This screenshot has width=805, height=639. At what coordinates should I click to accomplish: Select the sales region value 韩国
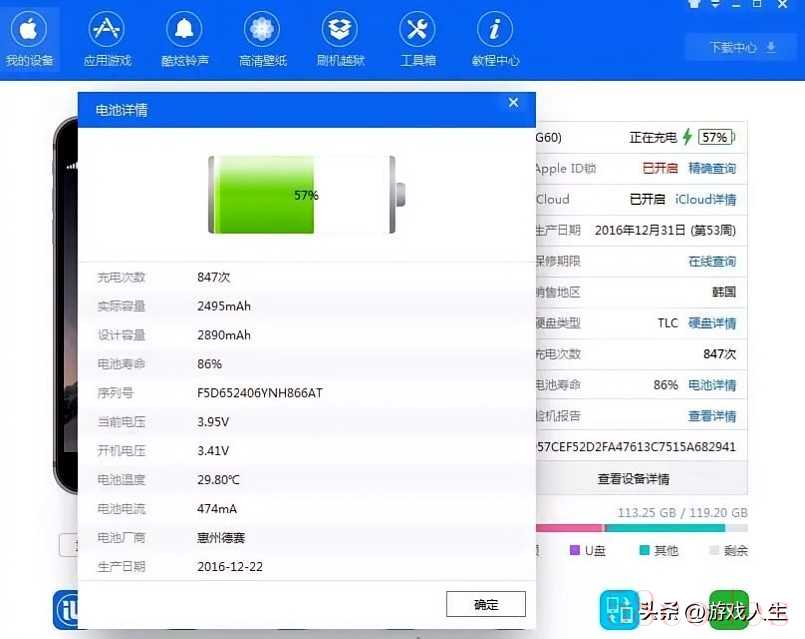[x=724, y=292]
